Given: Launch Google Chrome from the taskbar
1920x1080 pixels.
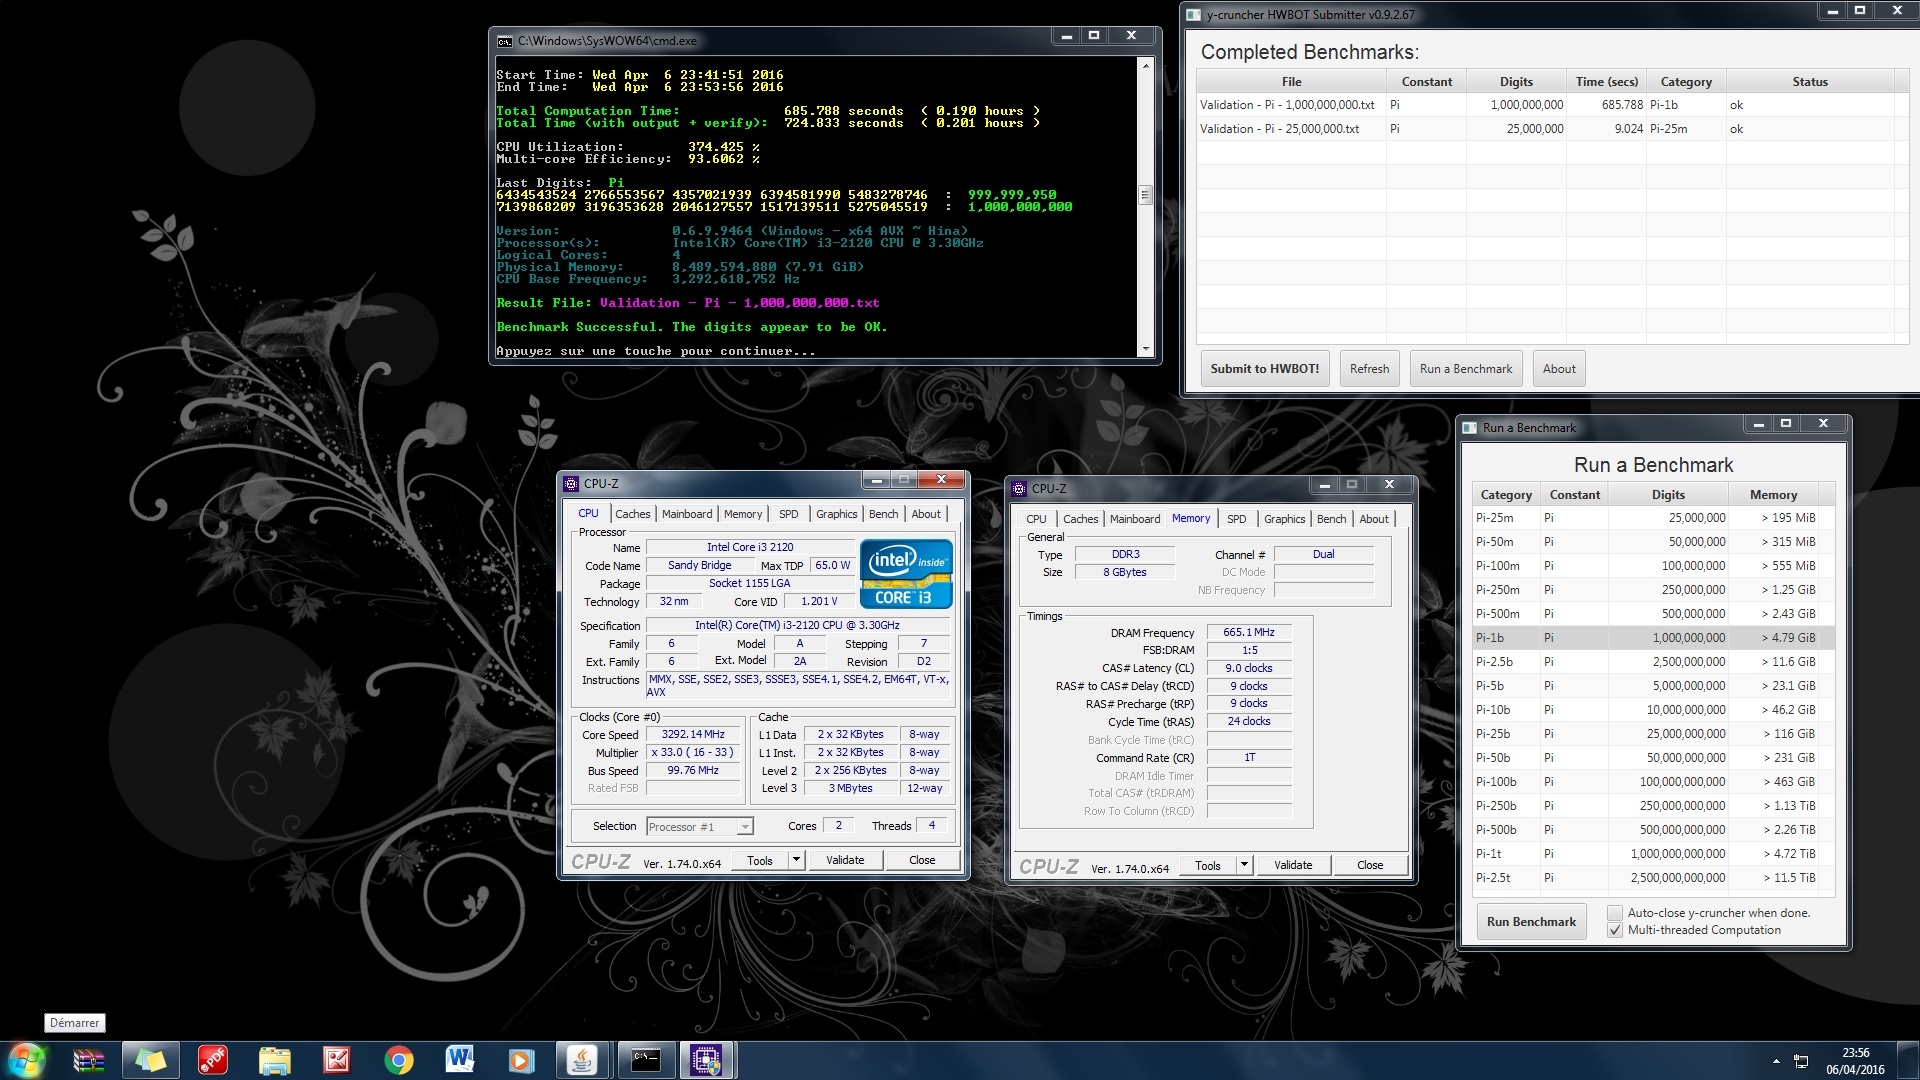Looking at the screenshot, I should click(399, 1060).
